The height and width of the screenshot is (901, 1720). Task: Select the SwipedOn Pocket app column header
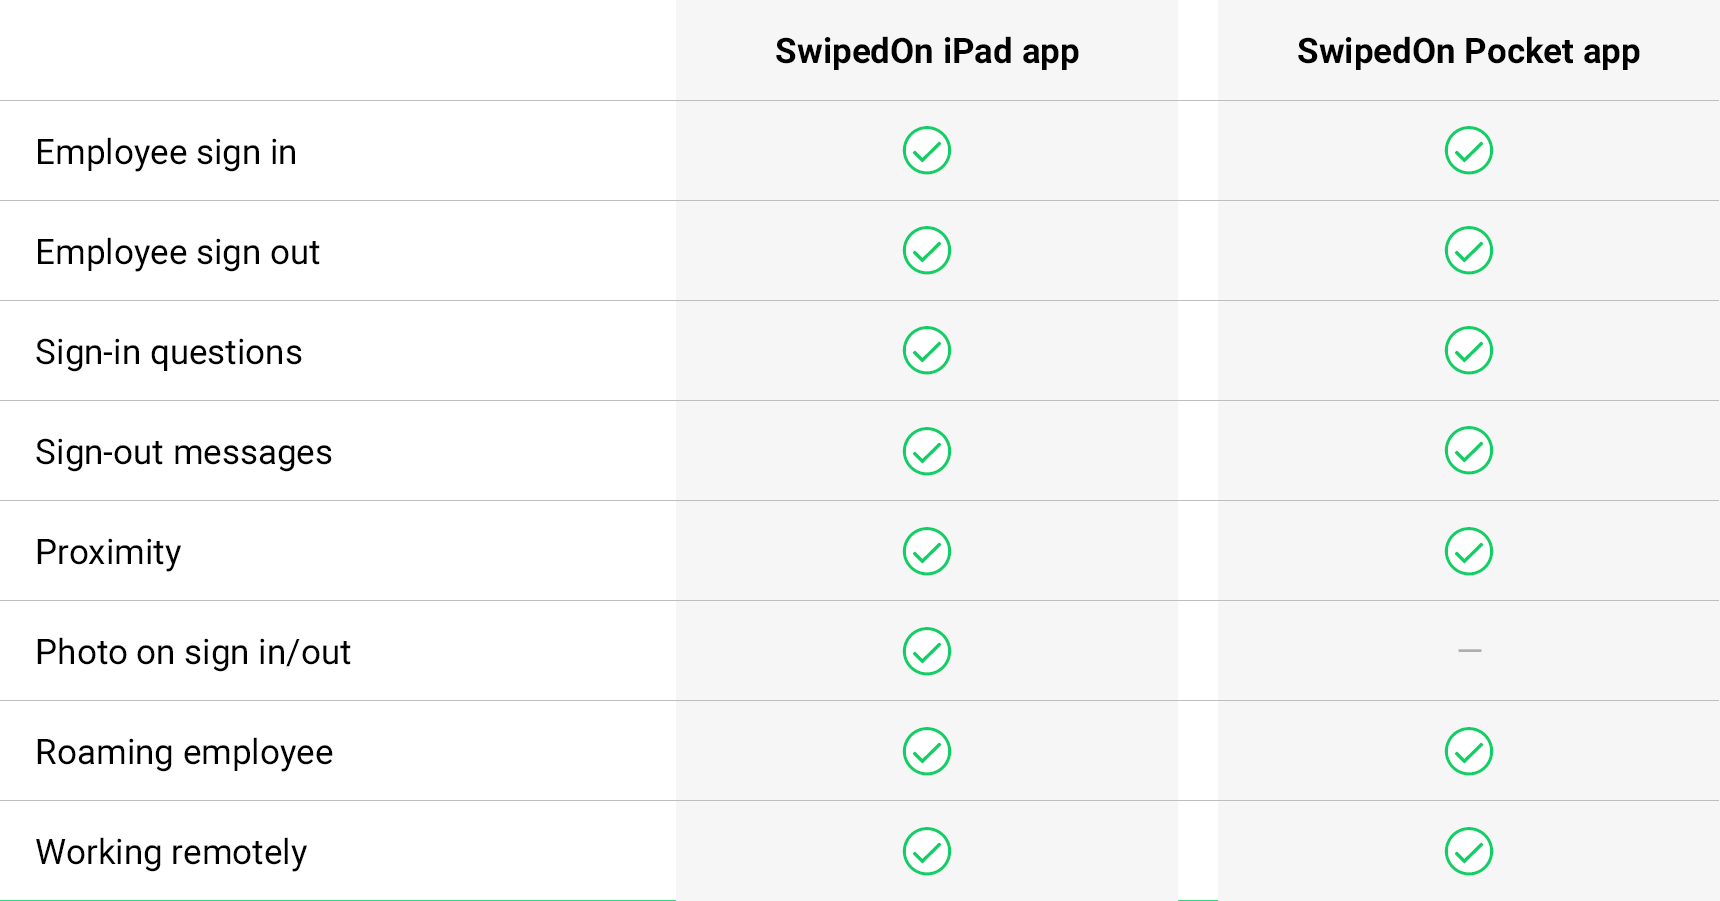[x=1468, y=51]
